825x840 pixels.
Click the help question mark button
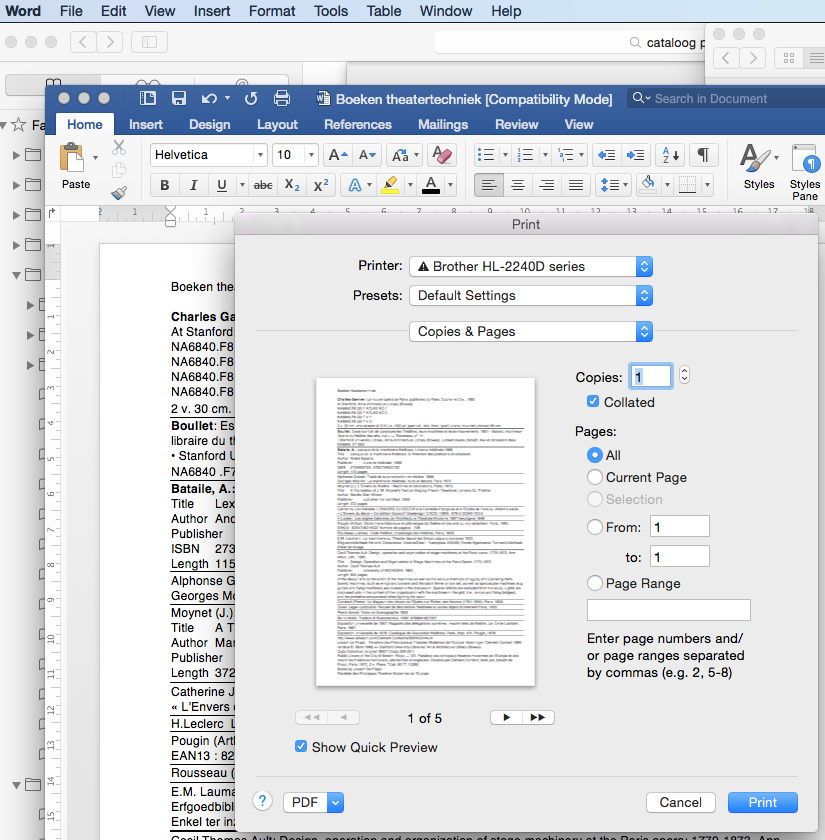263,801
